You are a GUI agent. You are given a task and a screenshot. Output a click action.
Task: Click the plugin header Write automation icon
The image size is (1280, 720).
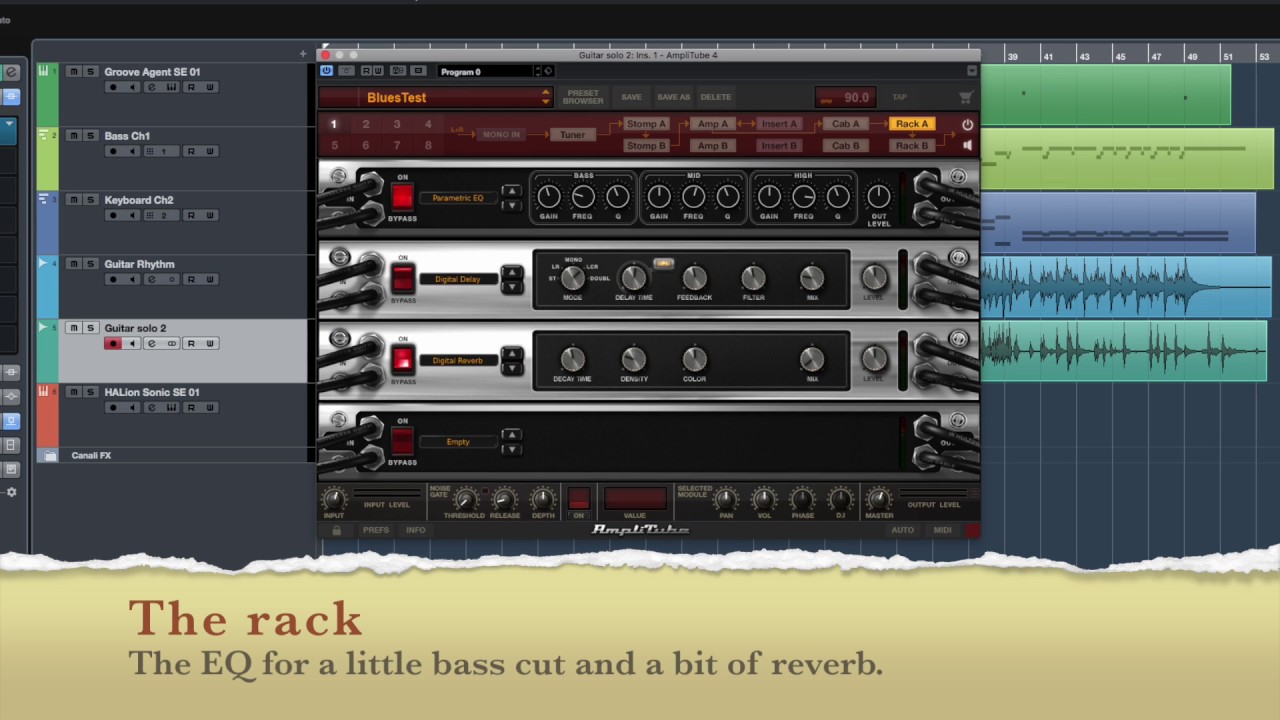[x=378, y=71]
